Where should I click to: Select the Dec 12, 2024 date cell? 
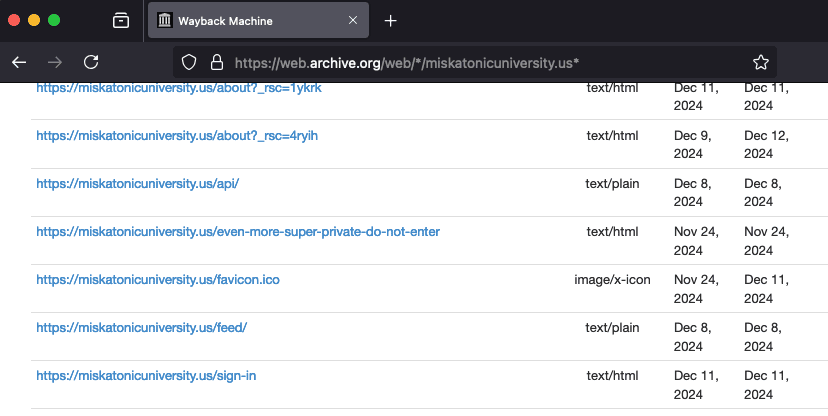pyautogui.click(x=766, y=145)
